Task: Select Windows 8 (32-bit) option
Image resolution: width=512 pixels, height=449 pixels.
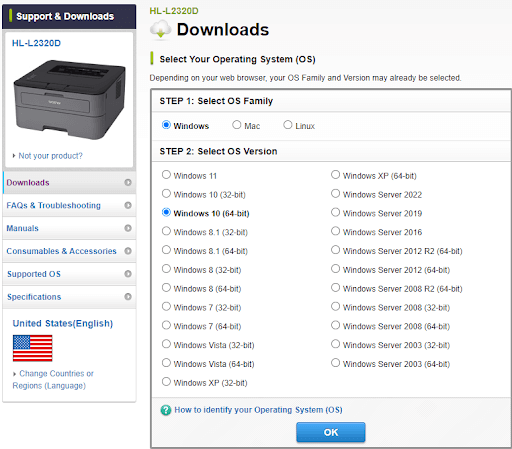Action: (166, 269)
